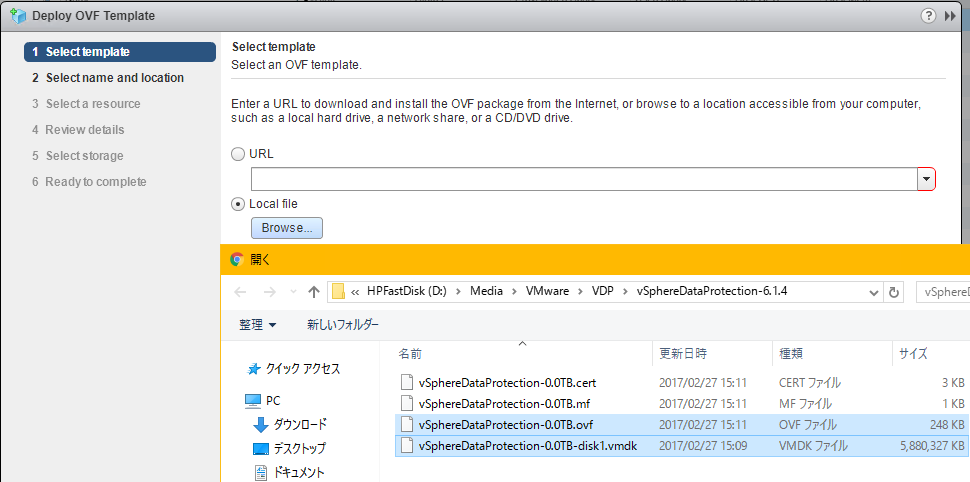
Task: Click the Deploy OVF Template cube icon
Action: coord(18,15)
